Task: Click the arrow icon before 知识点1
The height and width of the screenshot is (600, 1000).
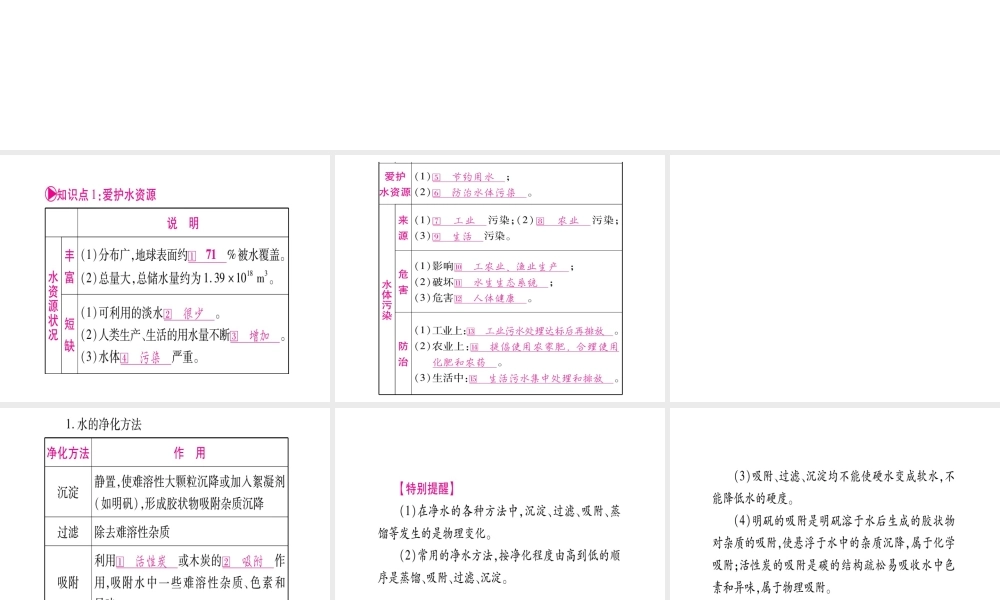Action: (51, 195)
